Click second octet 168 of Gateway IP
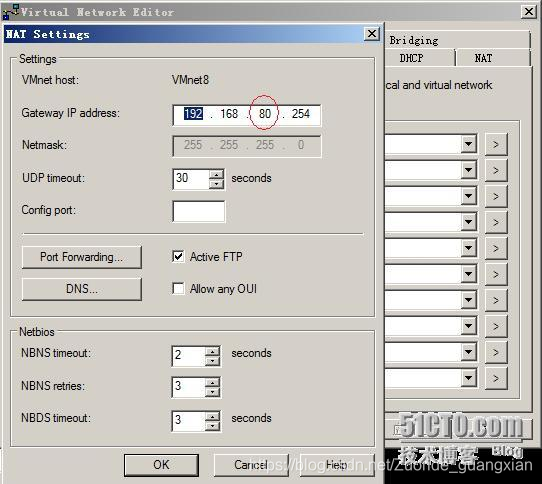Image resolution: width=542 pixels, height=484 pixels. click(229, 114)
